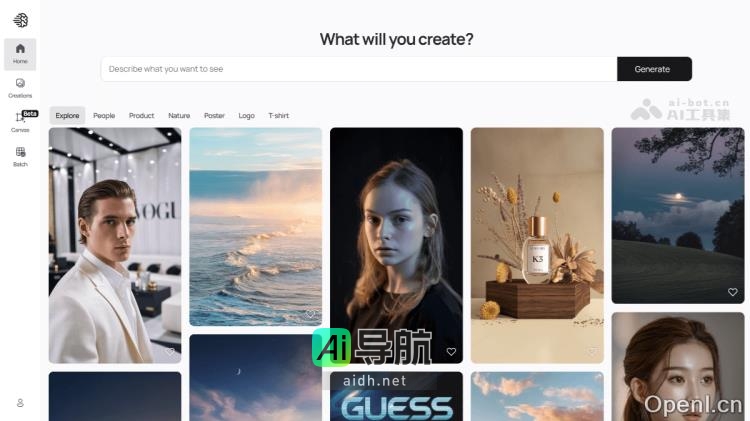
Task: Open the Canvas Beta tool icon
Action: click(20, 122)
